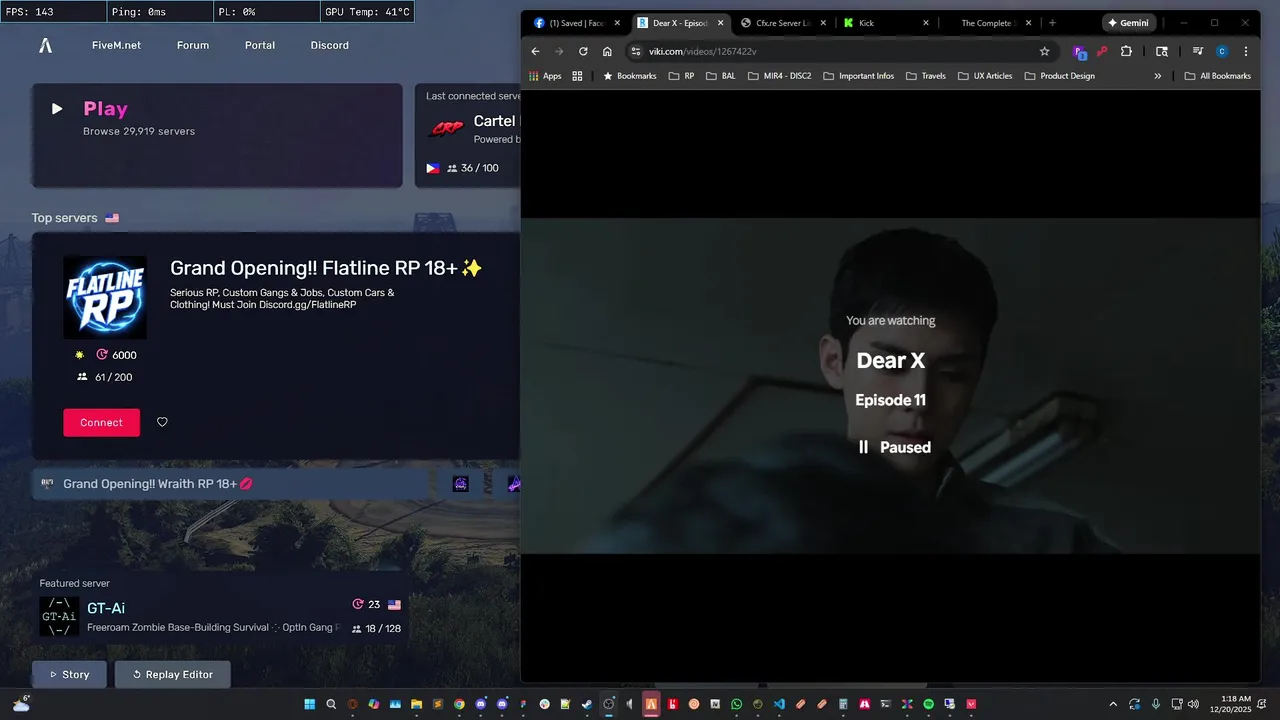Open Chrome three-dot menu

pyautogui.click(x=1246, y=51)
